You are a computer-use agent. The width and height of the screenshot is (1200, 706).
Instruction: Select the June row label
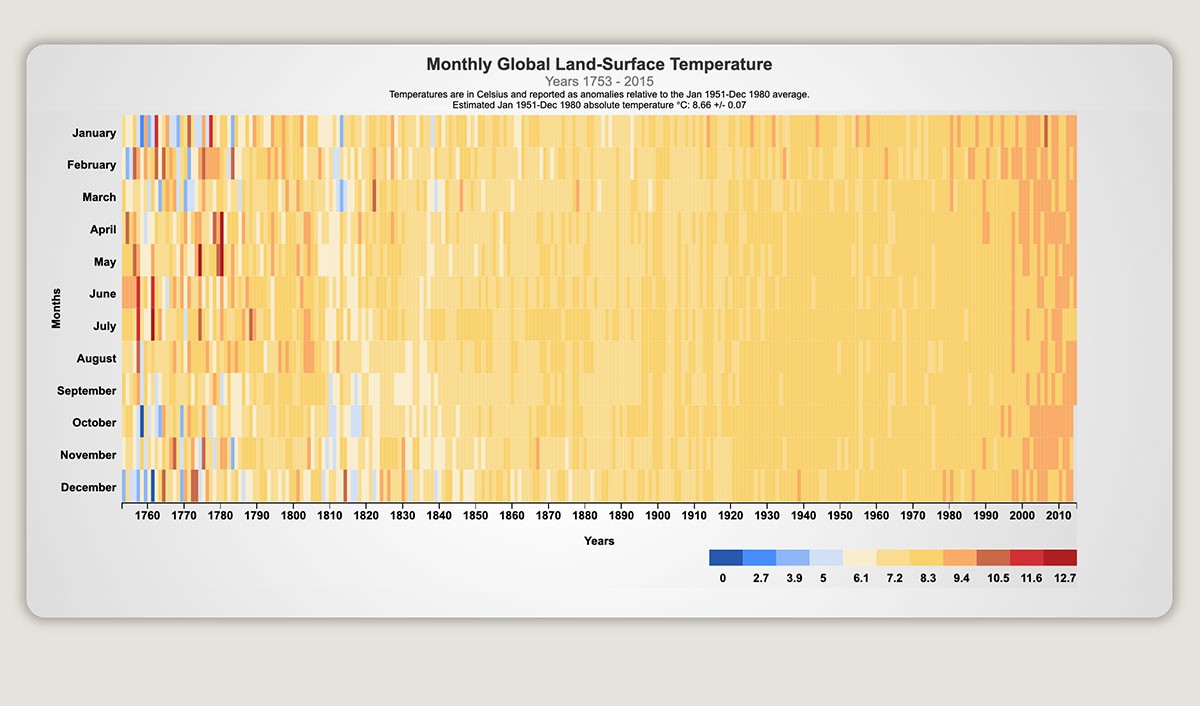click(103, 294)
